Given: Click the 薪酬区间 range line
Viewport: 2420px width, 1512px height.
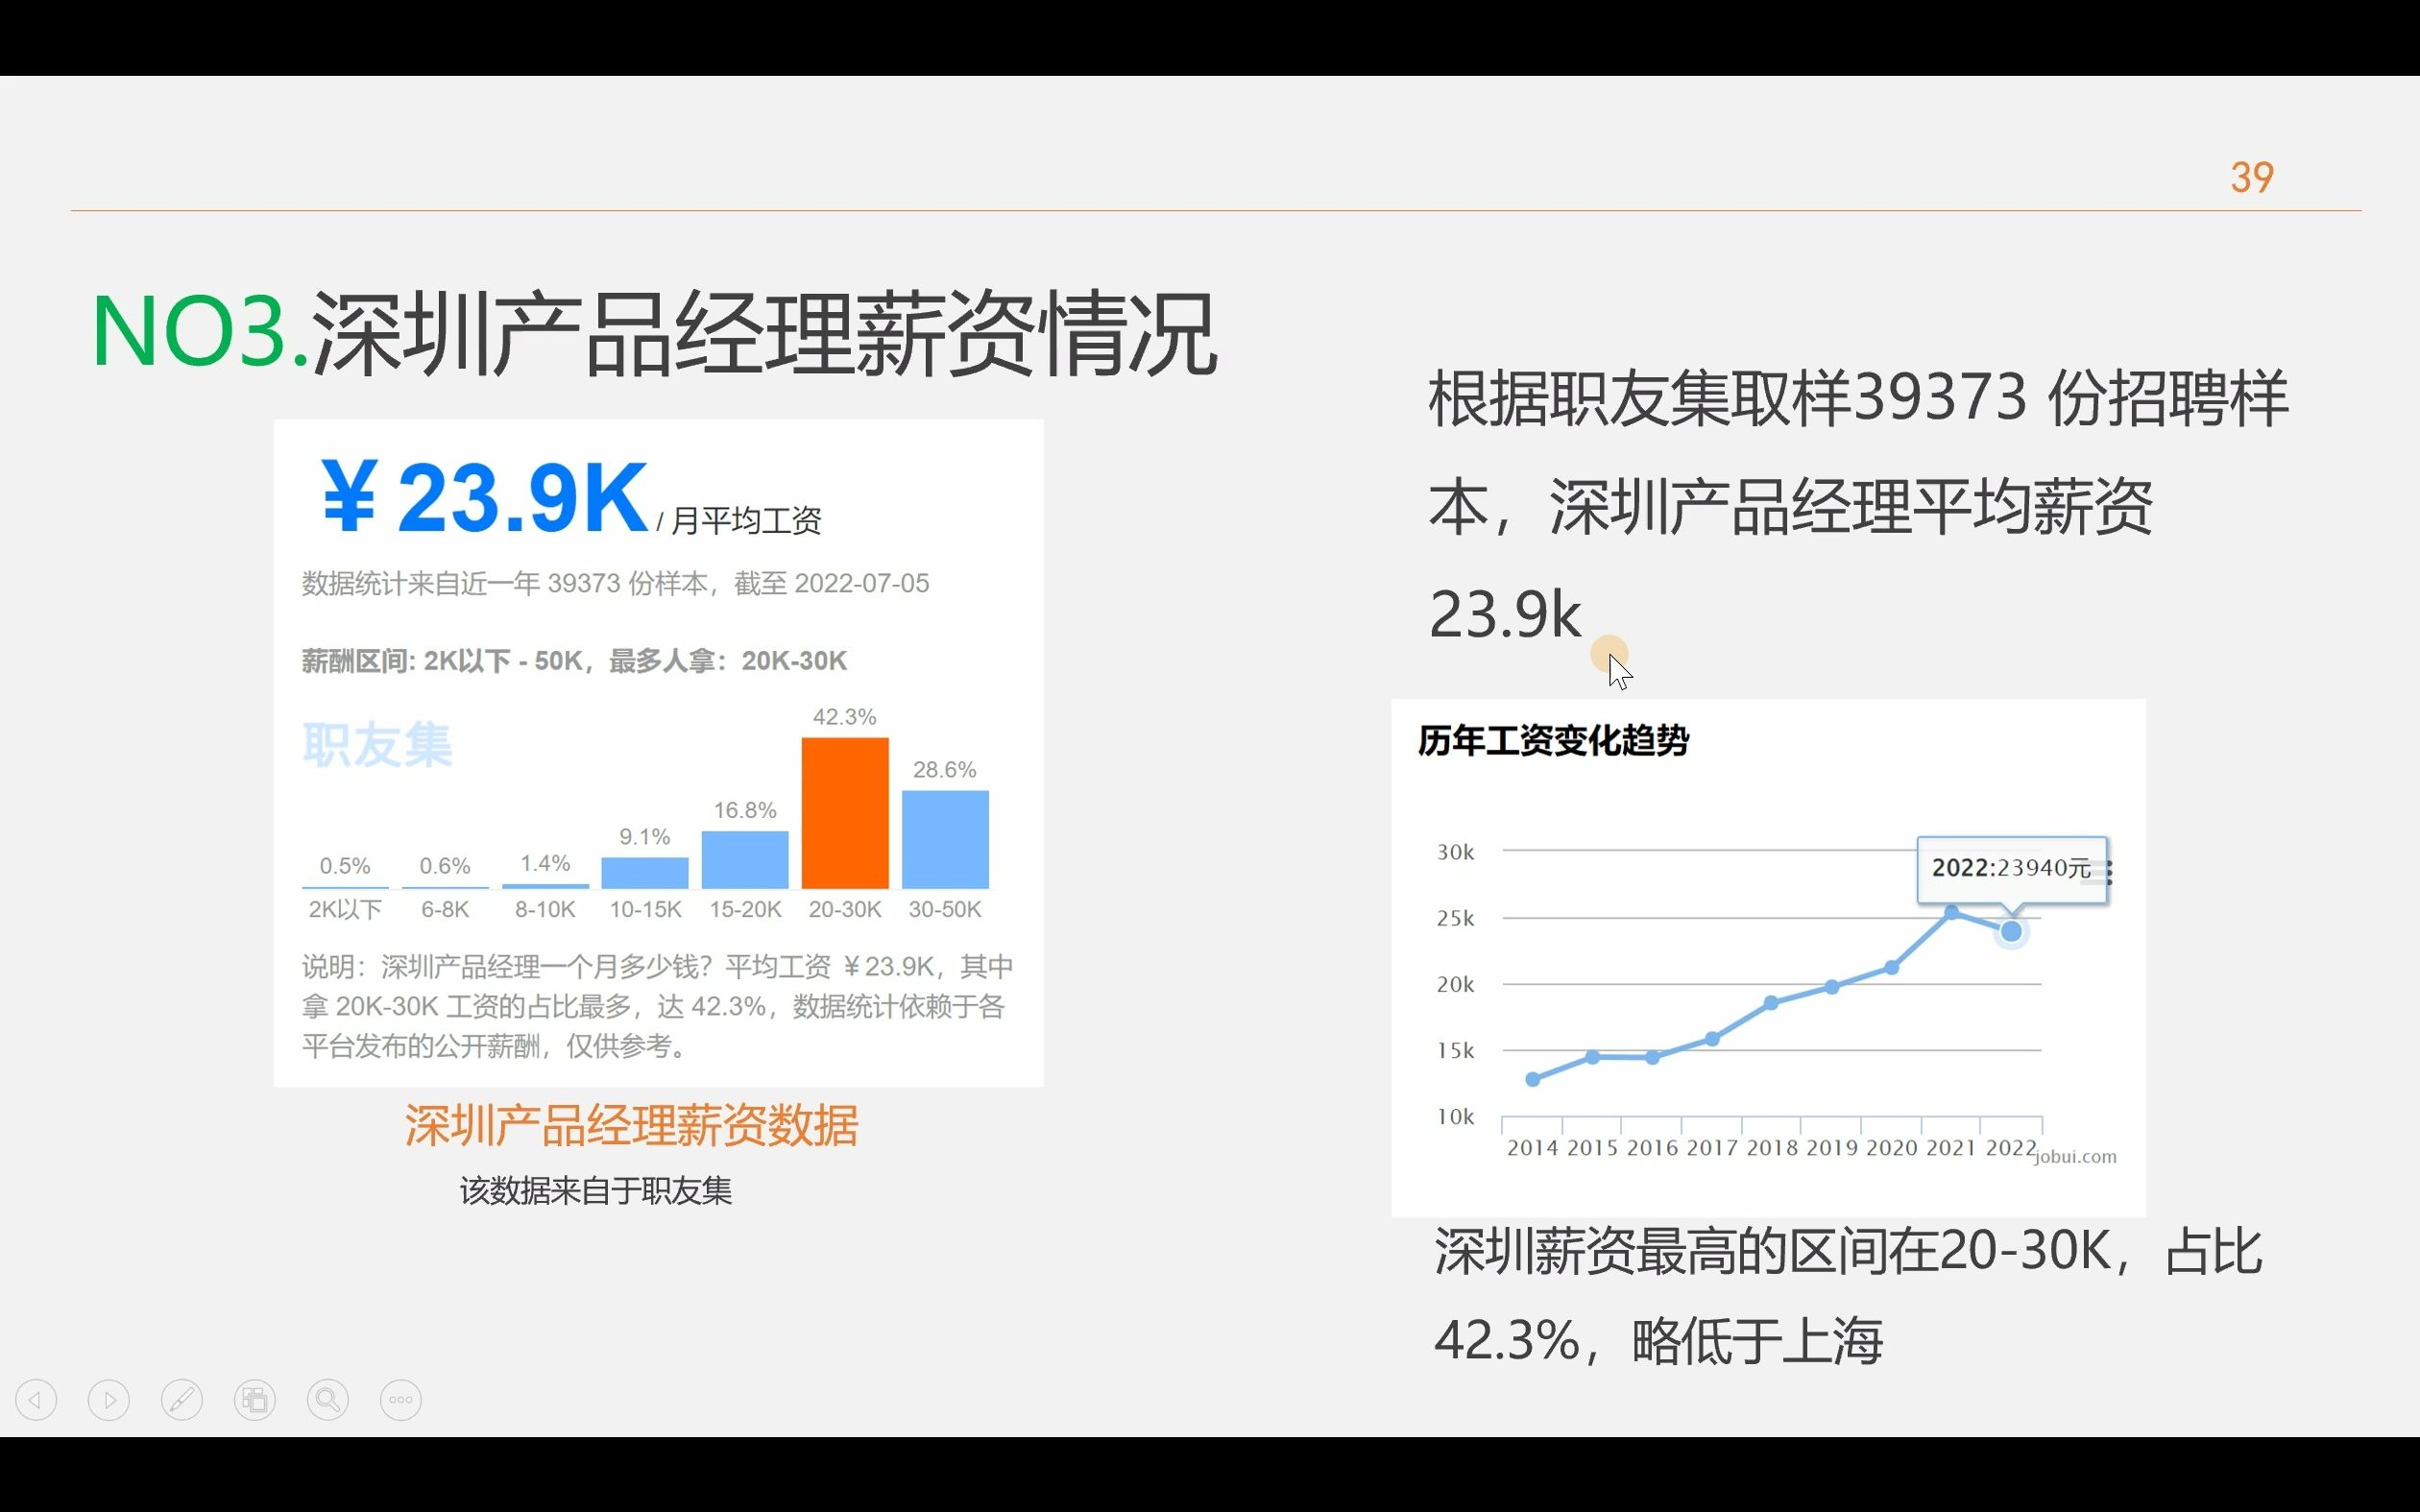Looking at the screenshot, I should (x=574, y=661).
